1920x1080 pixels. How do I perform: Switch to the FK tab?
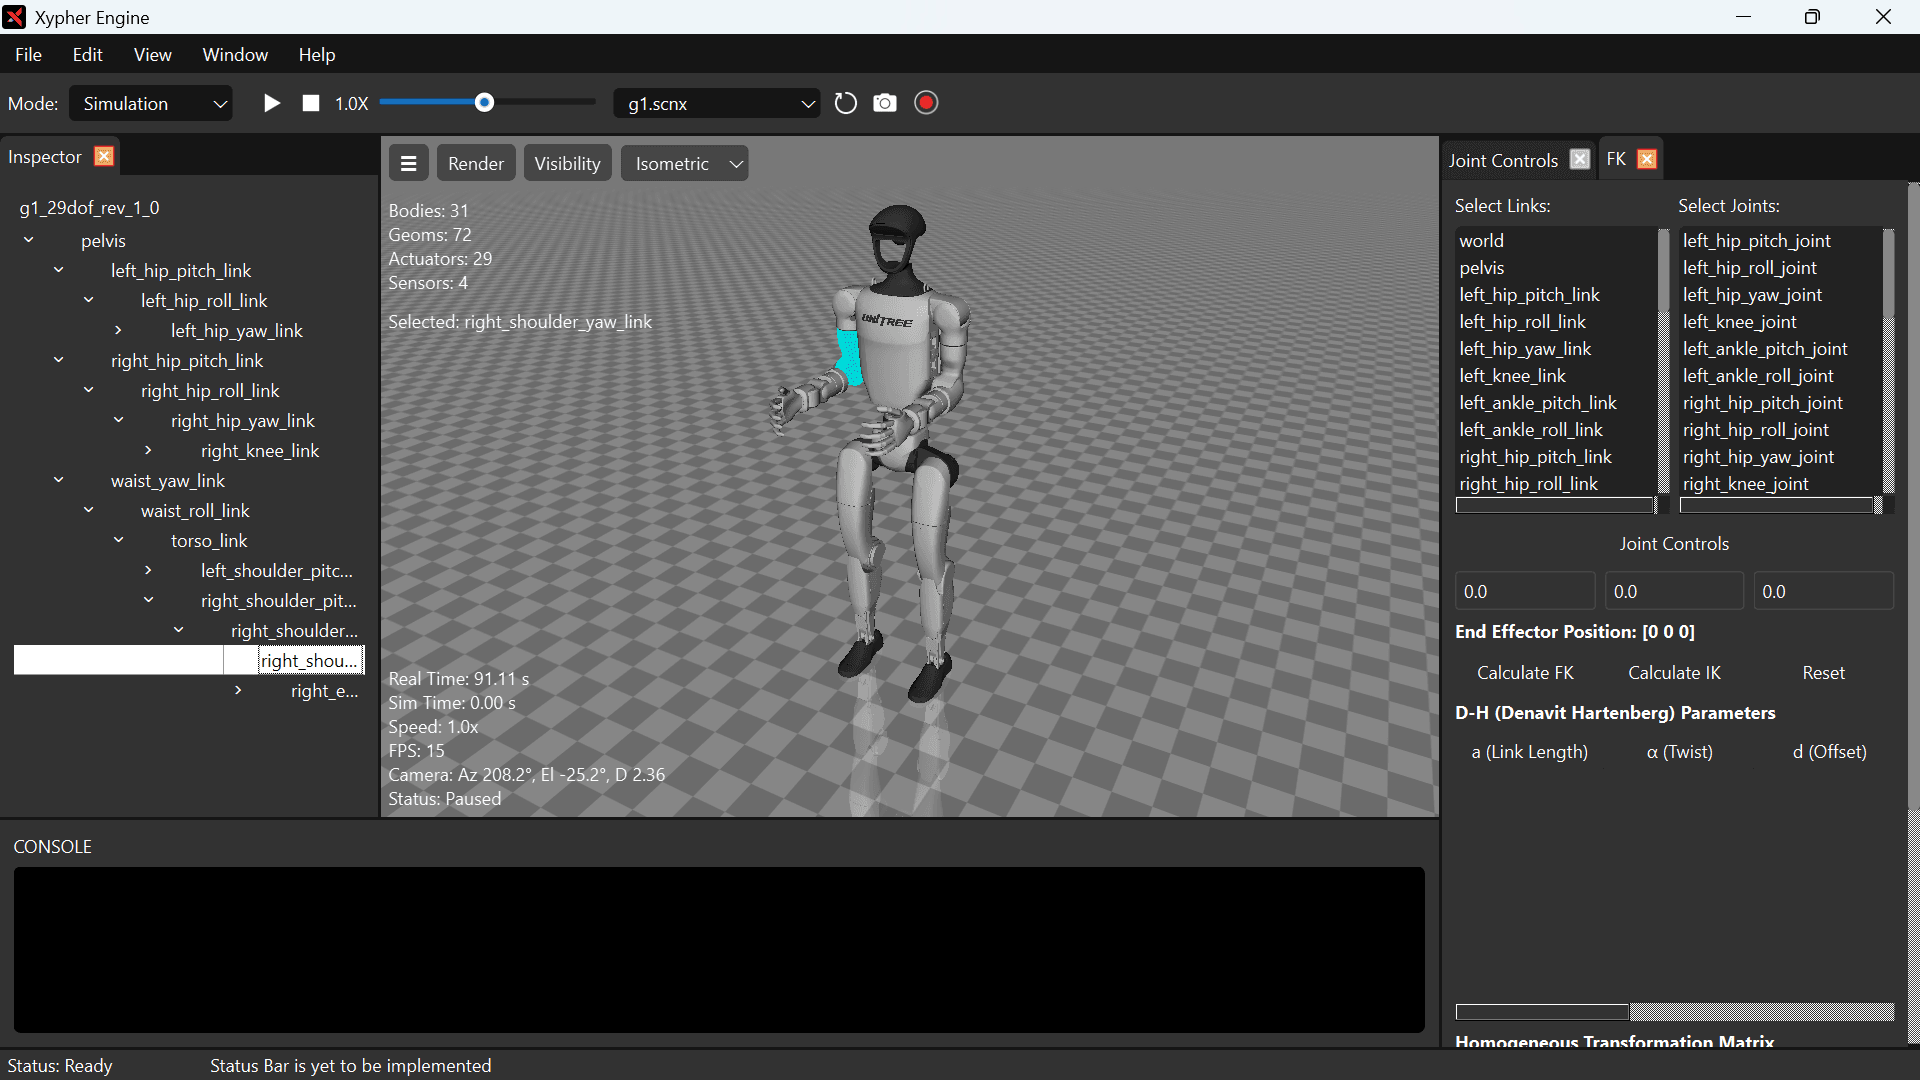1616,158
